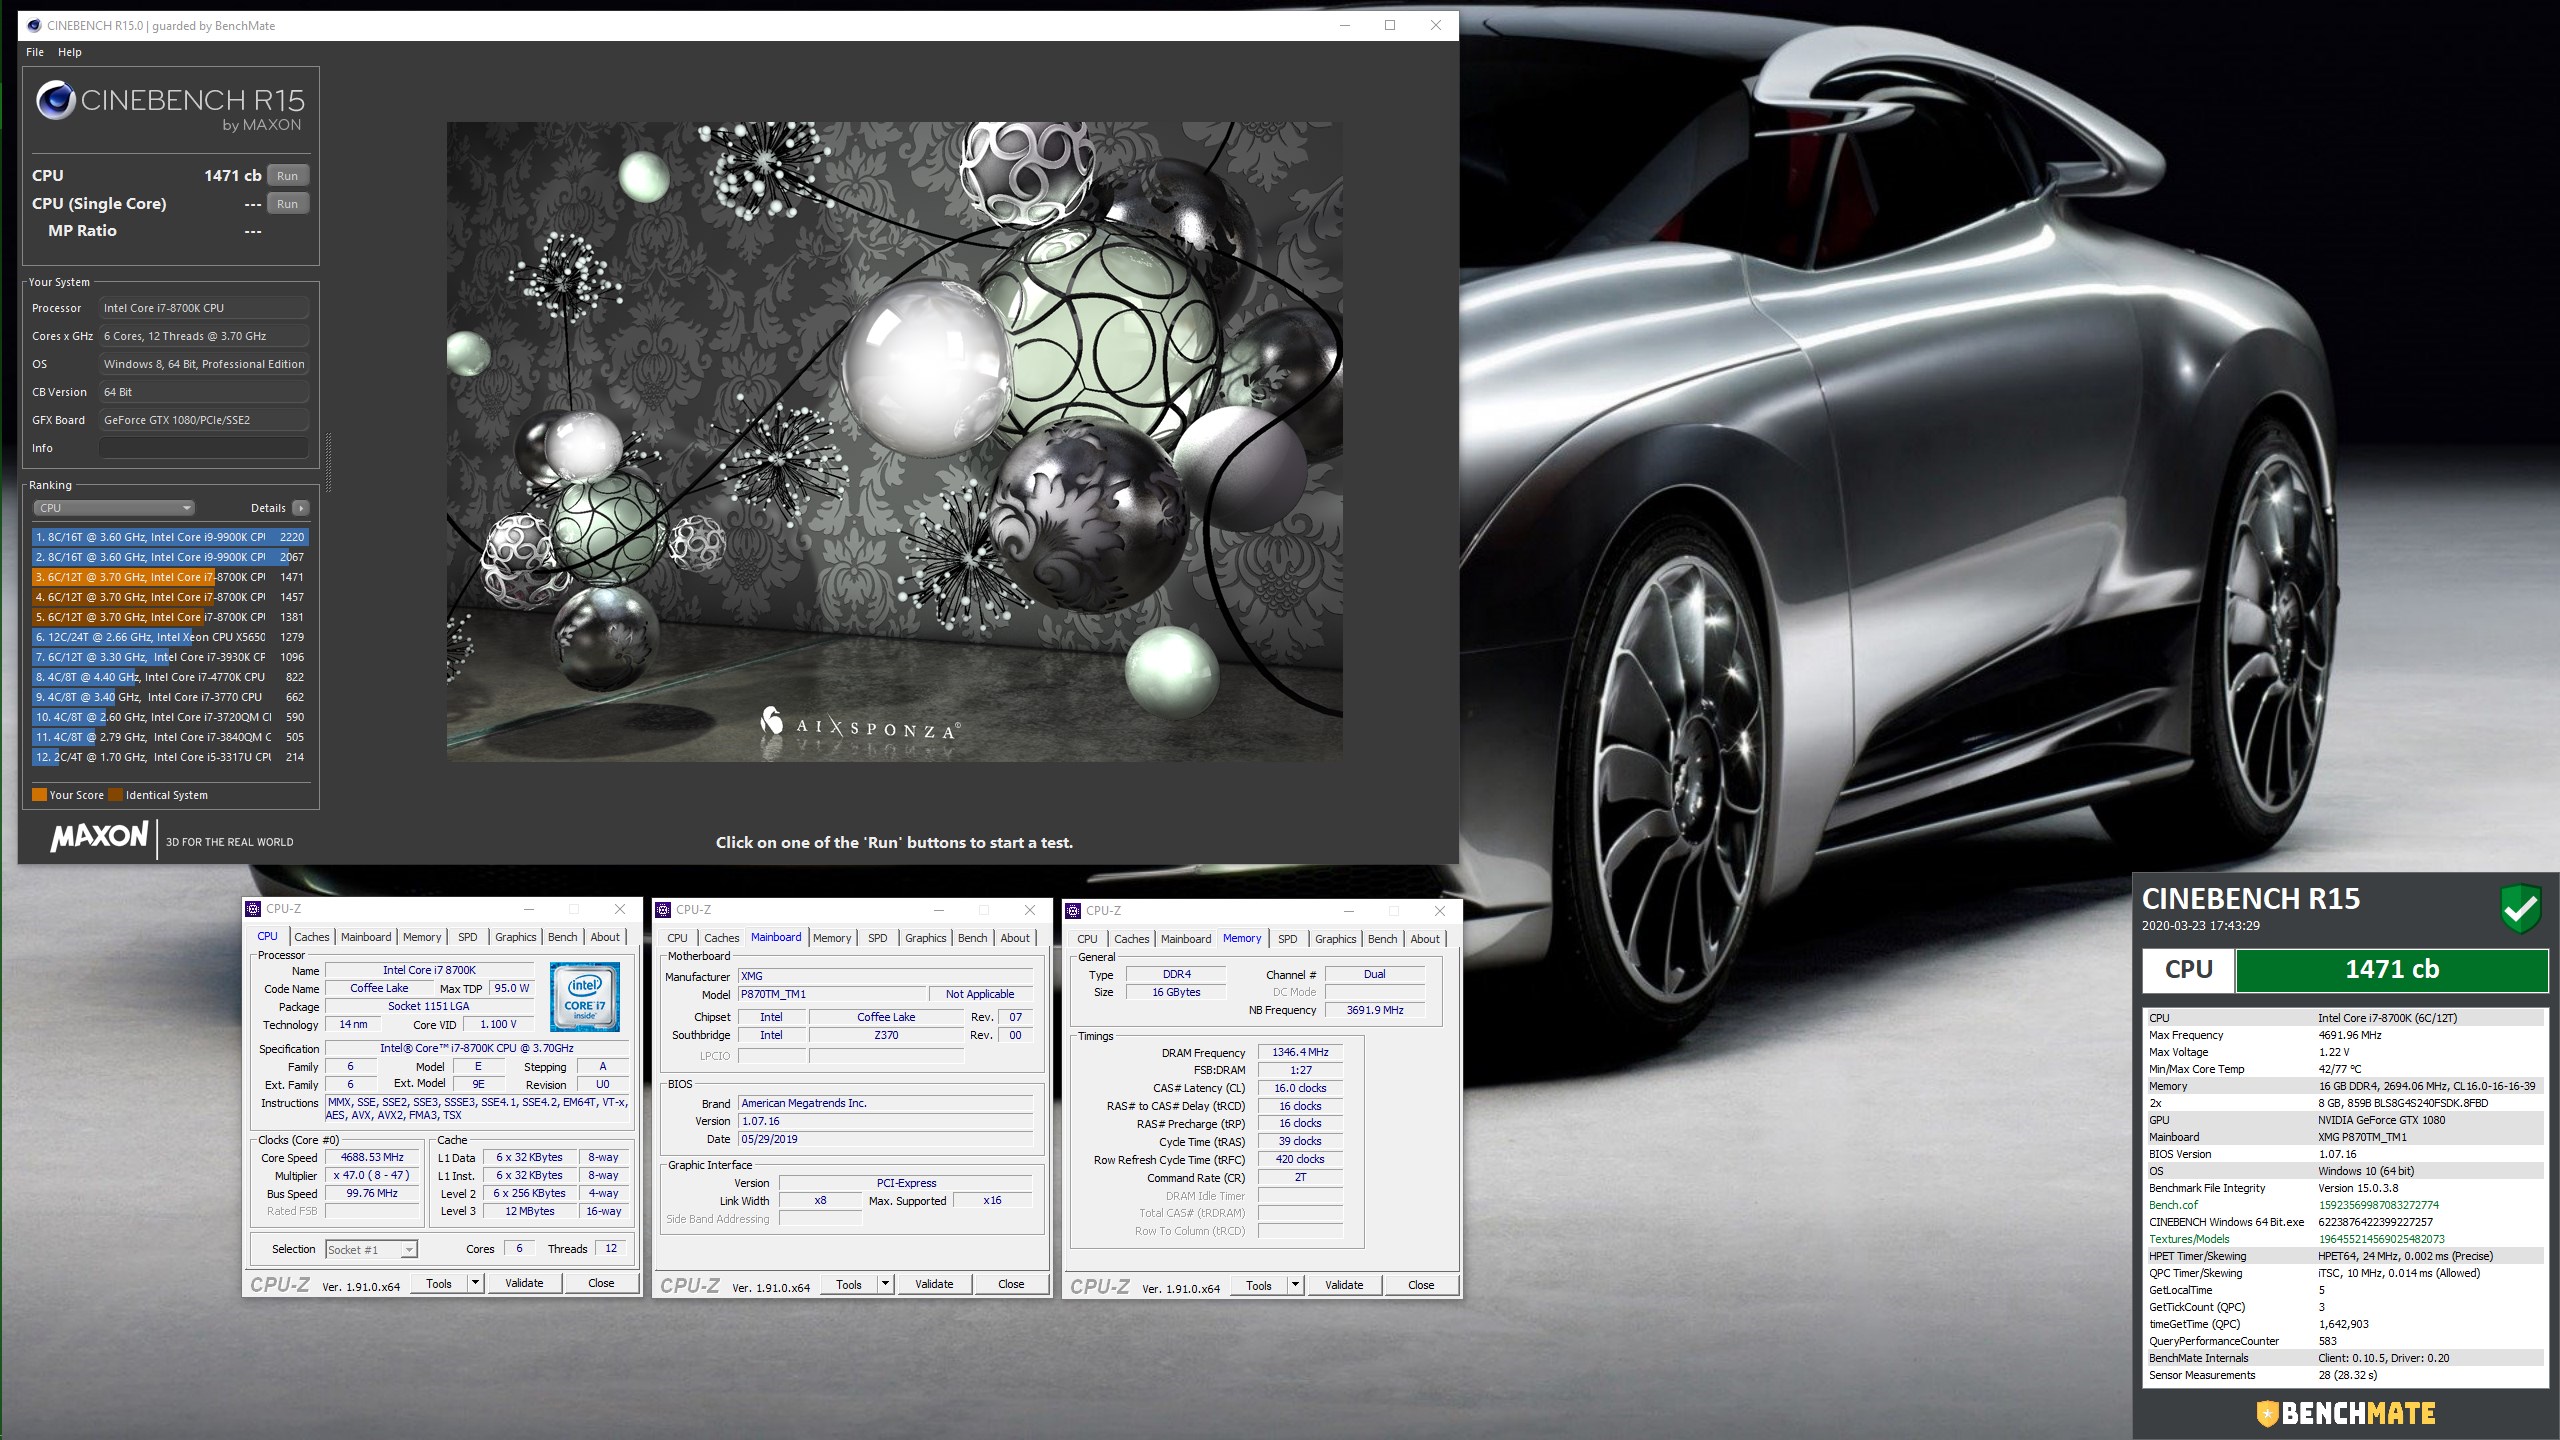Click the BIOS date 05/29/2019 field

pos(885,1139)
